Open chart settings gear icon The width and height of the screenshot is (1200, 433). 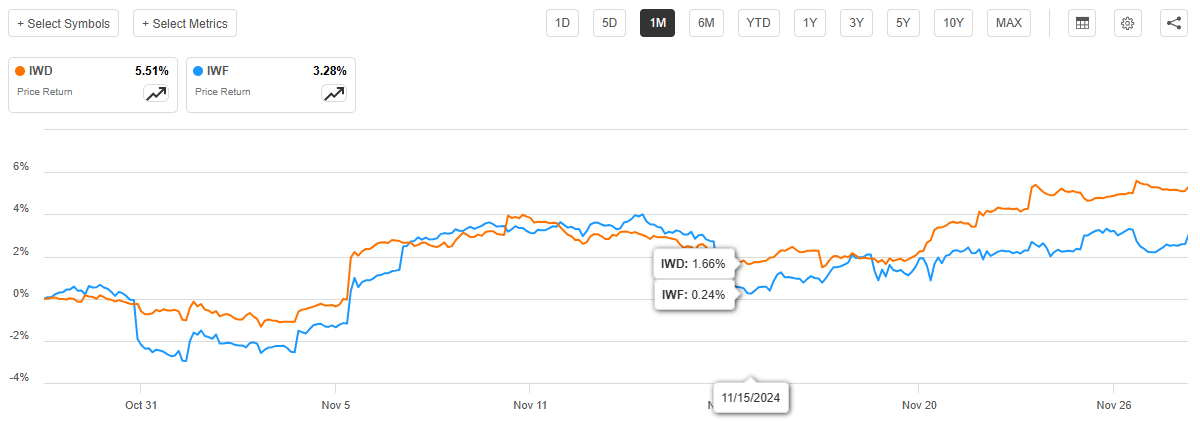[x=1127, y=23]
